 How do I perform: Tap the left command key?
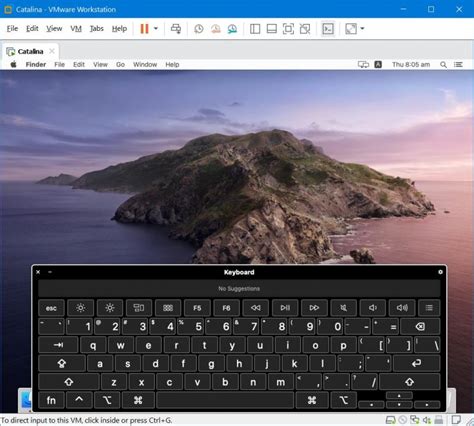[138, 400]
